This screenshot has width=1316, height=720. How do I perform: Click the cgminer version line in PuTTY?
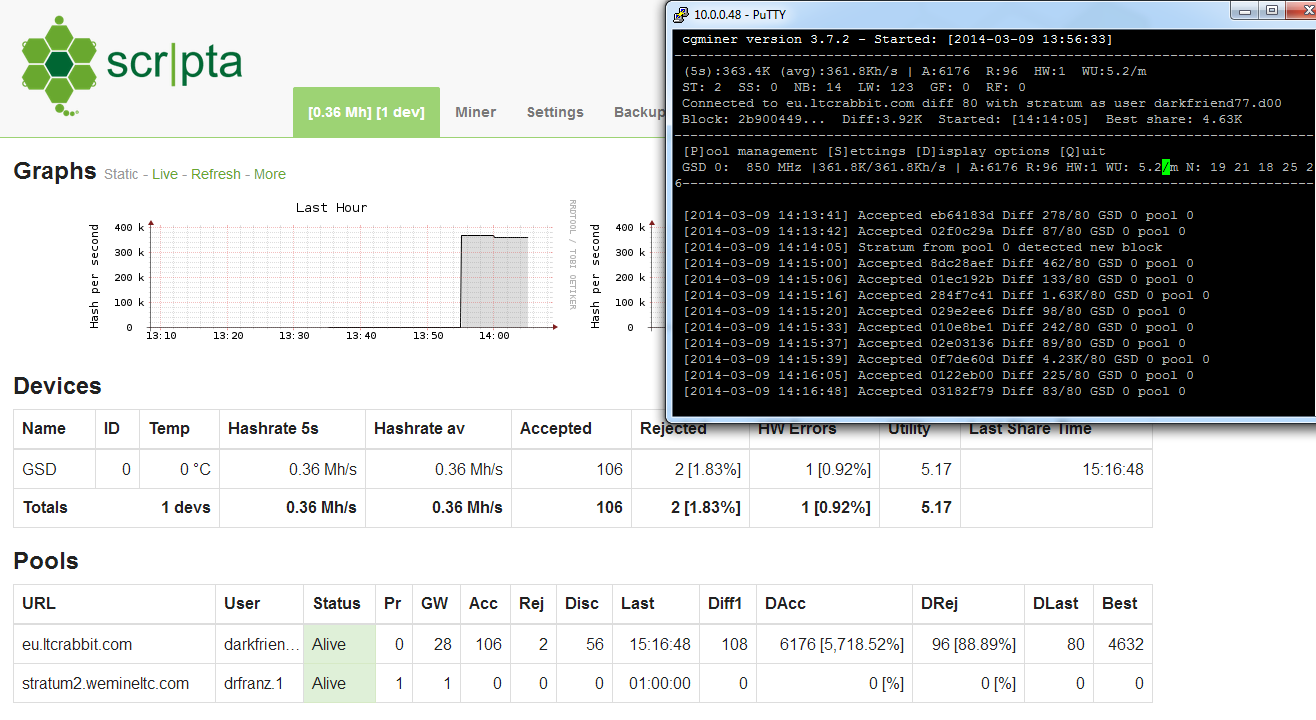[x=897, y=39]
